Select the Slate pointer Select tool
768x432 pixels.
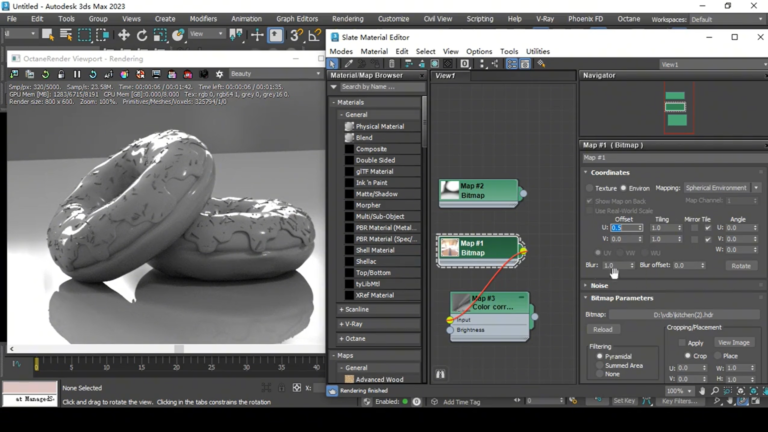coord(333,64)
